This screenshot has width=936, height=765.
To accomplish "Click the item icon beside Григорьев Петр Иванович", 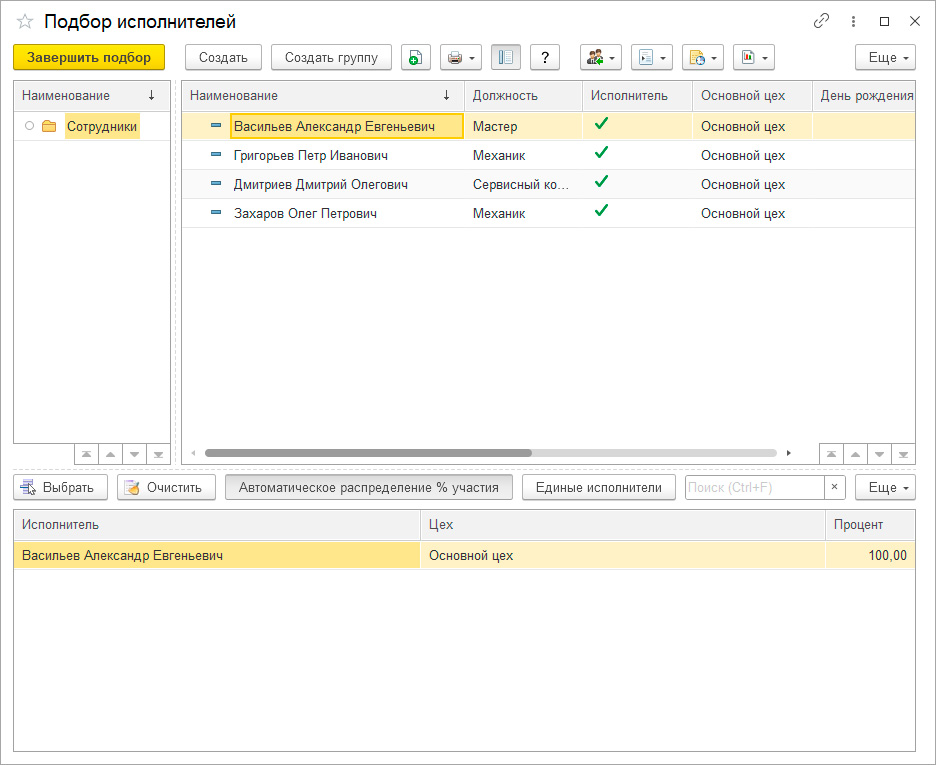I will pos(216,155).
